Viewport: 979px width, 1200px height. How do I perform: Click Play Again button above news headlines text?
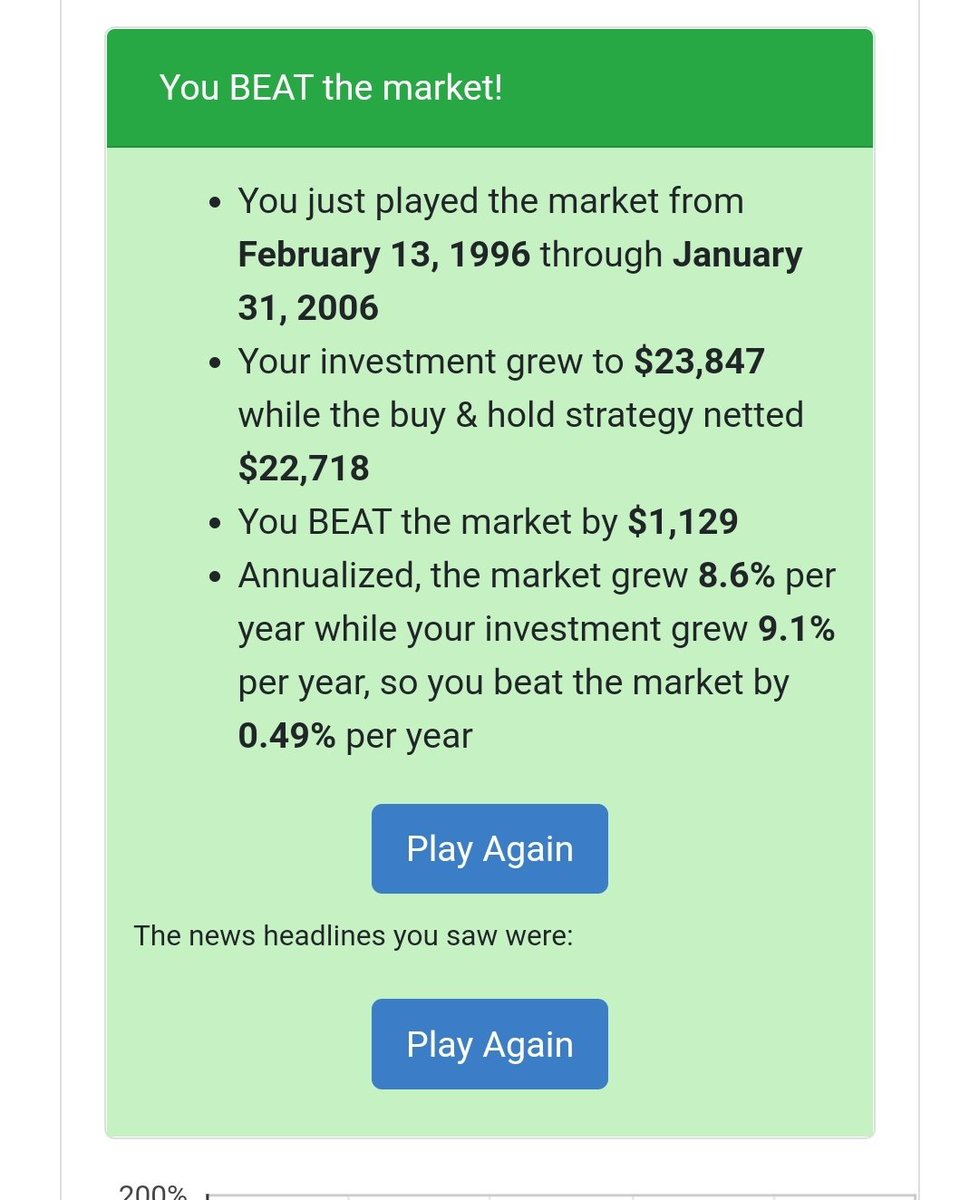click(489, 849)
